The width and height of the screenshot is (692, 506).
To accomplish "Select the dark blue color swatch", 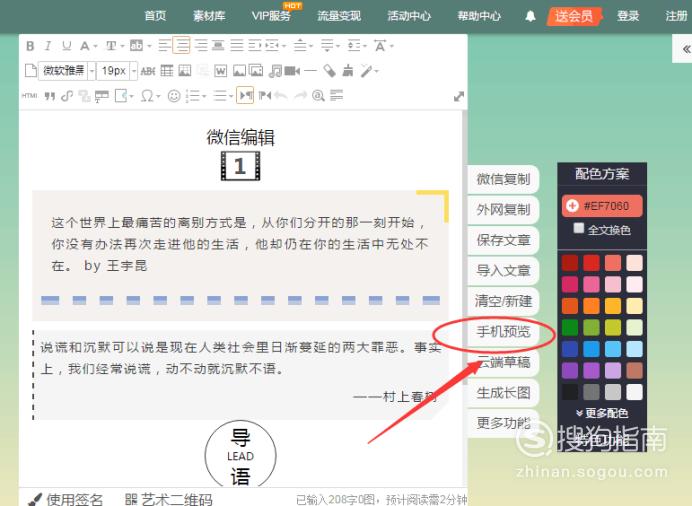I will tap(570, 349).
